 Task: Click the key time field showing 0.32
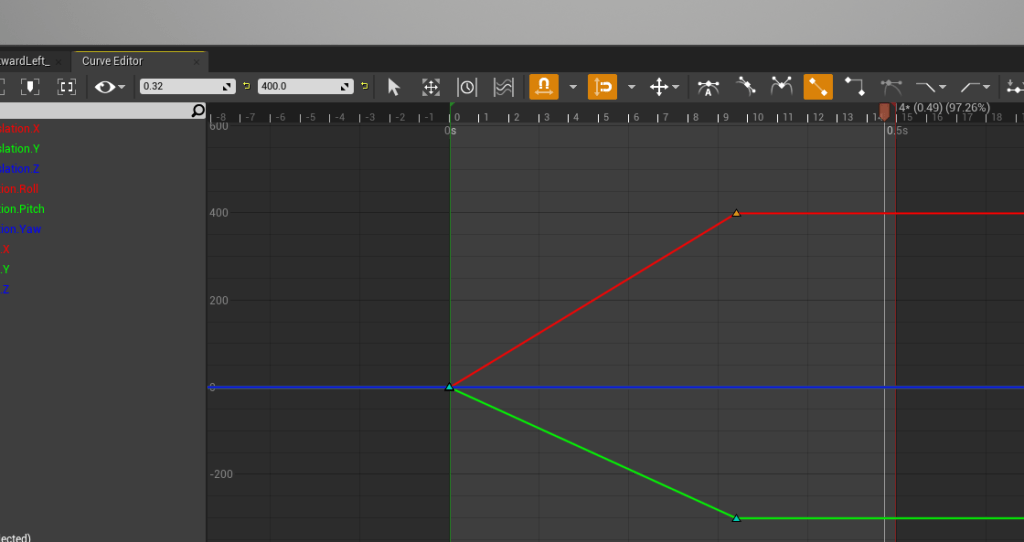click(x=186, y=87)
